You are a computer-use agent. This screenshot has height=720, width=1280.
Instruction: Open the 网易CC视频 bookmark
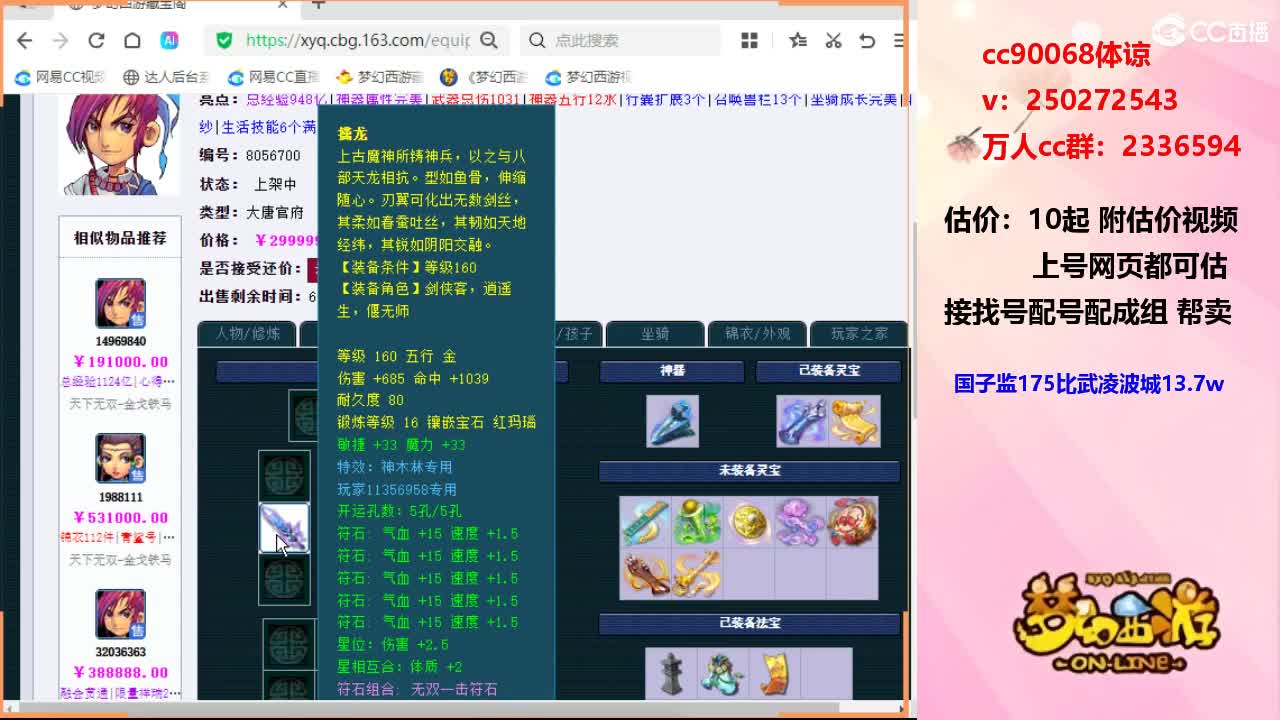(x=60, y=77)
